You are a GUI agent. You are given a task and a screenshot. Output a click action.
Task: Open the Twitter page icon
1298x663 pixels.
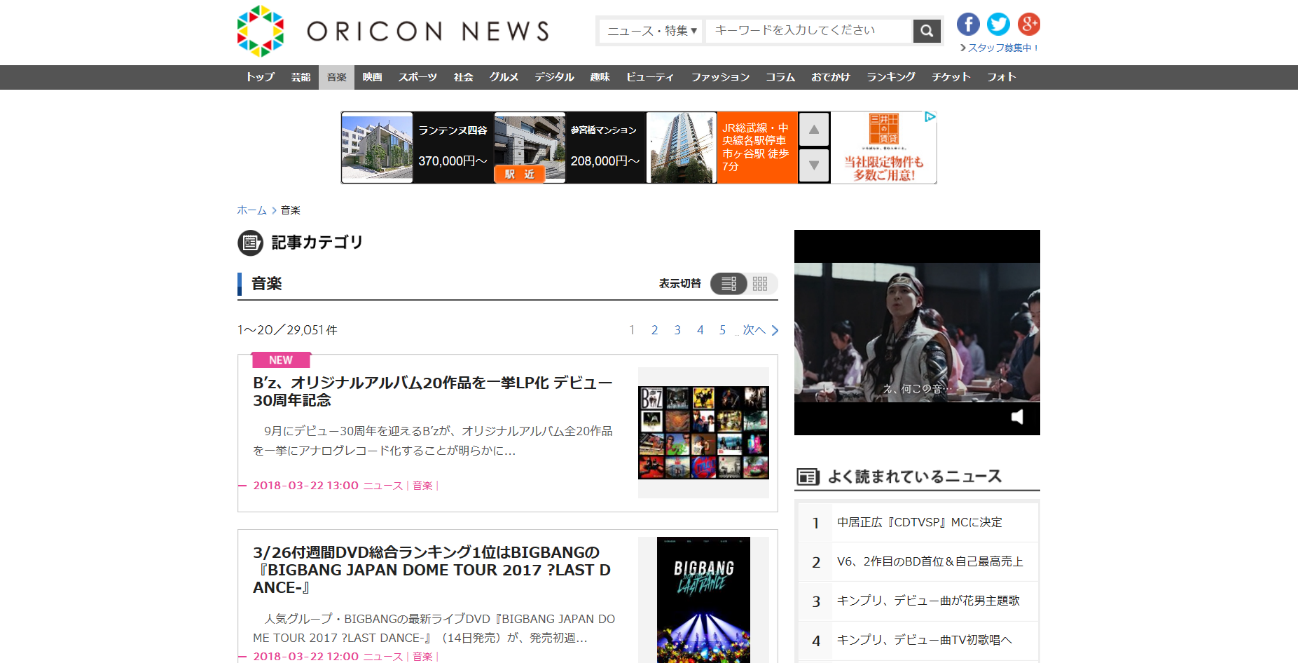click(998, 24)
